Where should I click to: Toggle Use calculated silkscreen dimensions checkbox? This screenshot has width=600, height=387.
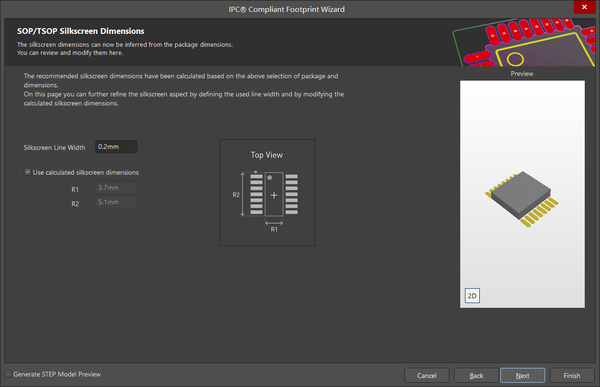(x=28, y=172)
